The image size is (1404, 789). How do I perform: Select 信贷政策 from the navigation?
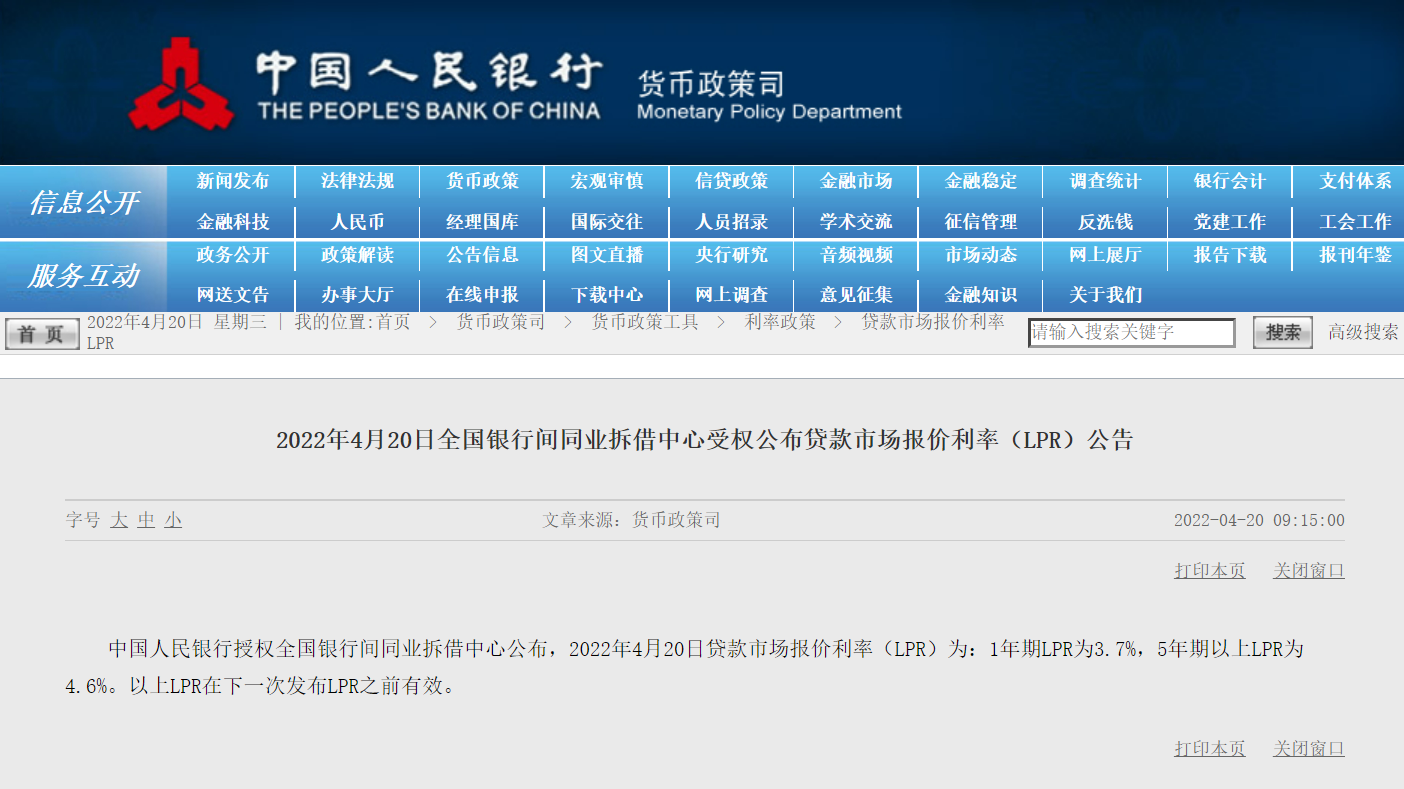[732, 181]
